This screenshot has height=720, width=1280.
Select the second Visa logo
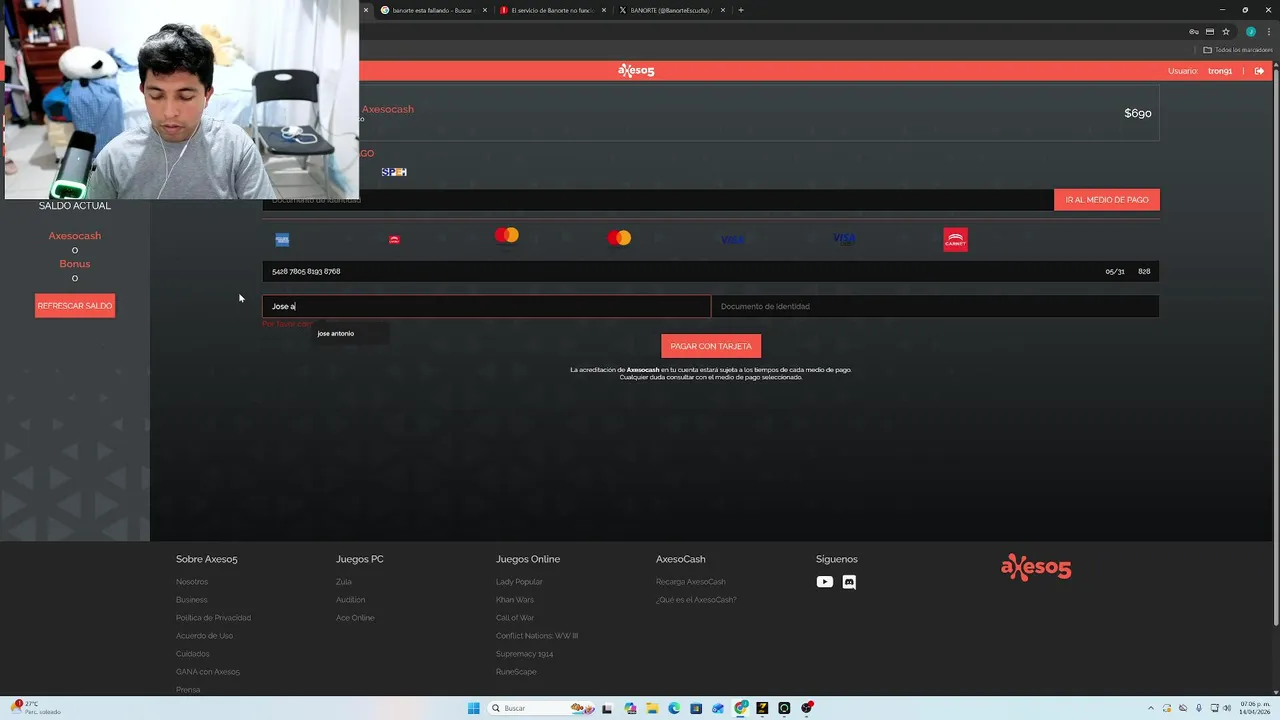844,239
